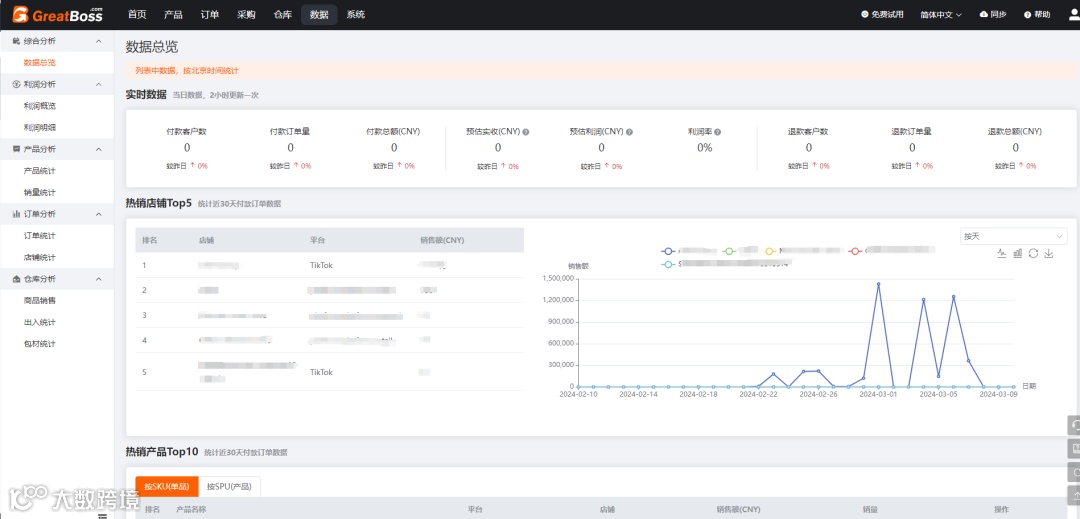Open the 帮助 help link
This screenshot has height=519, width=1080.
coord(1037,14)
